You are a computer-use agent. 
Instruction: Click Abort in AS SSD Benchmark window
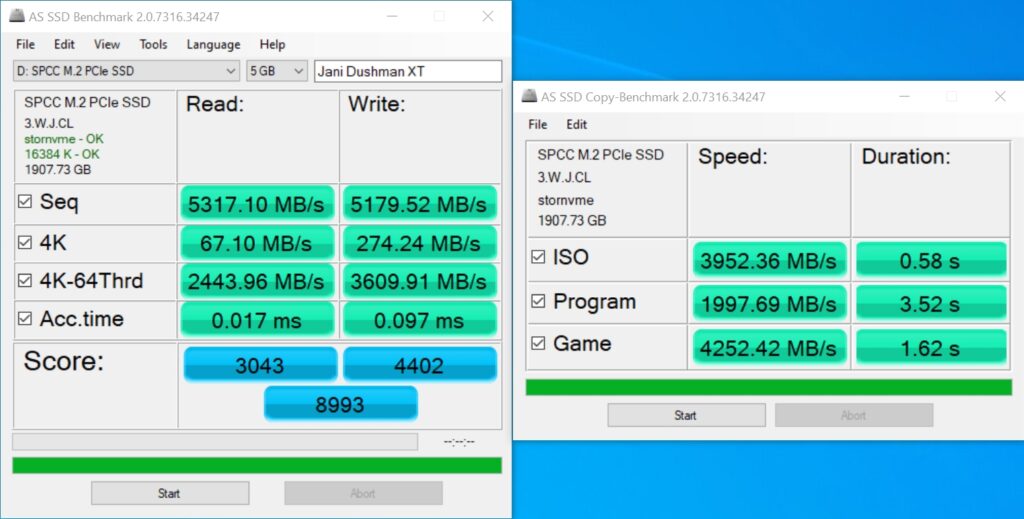[363, 493]
